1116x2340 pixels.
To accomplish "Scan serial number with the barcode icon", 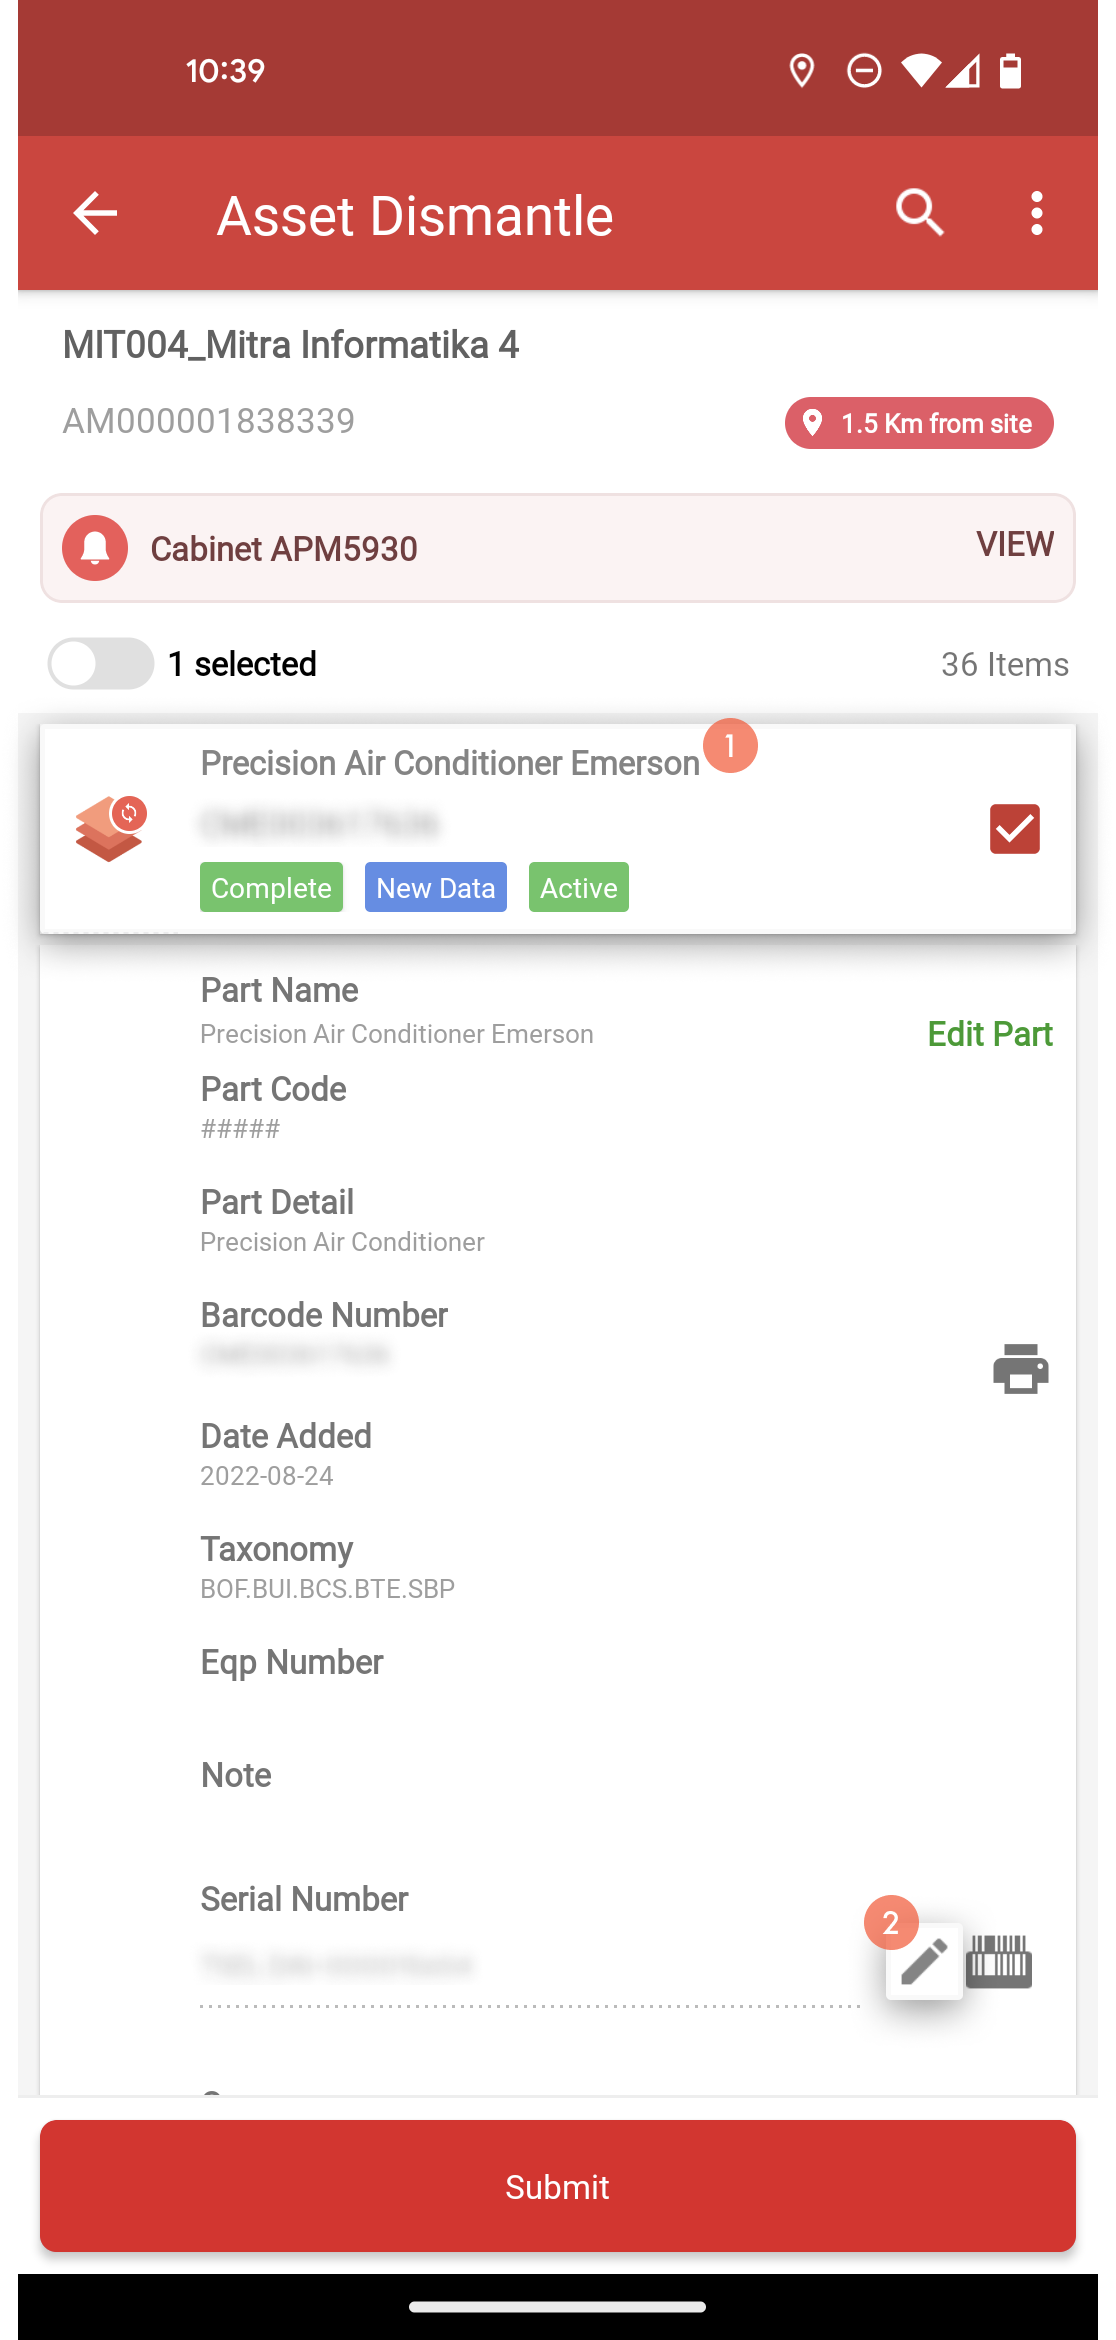I will (999, 1961).
